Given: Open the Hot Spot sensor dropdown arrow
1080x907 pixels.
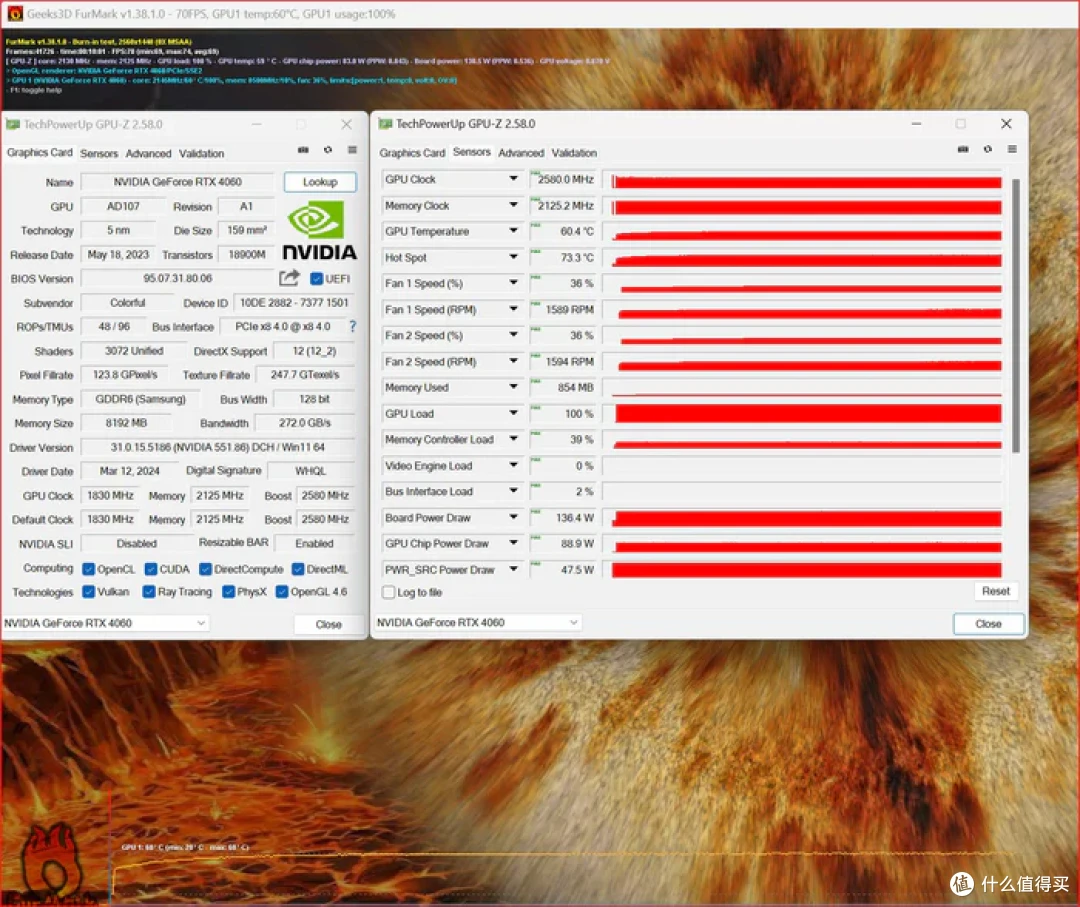Looking at the screenshot, I should click(513, 257).
